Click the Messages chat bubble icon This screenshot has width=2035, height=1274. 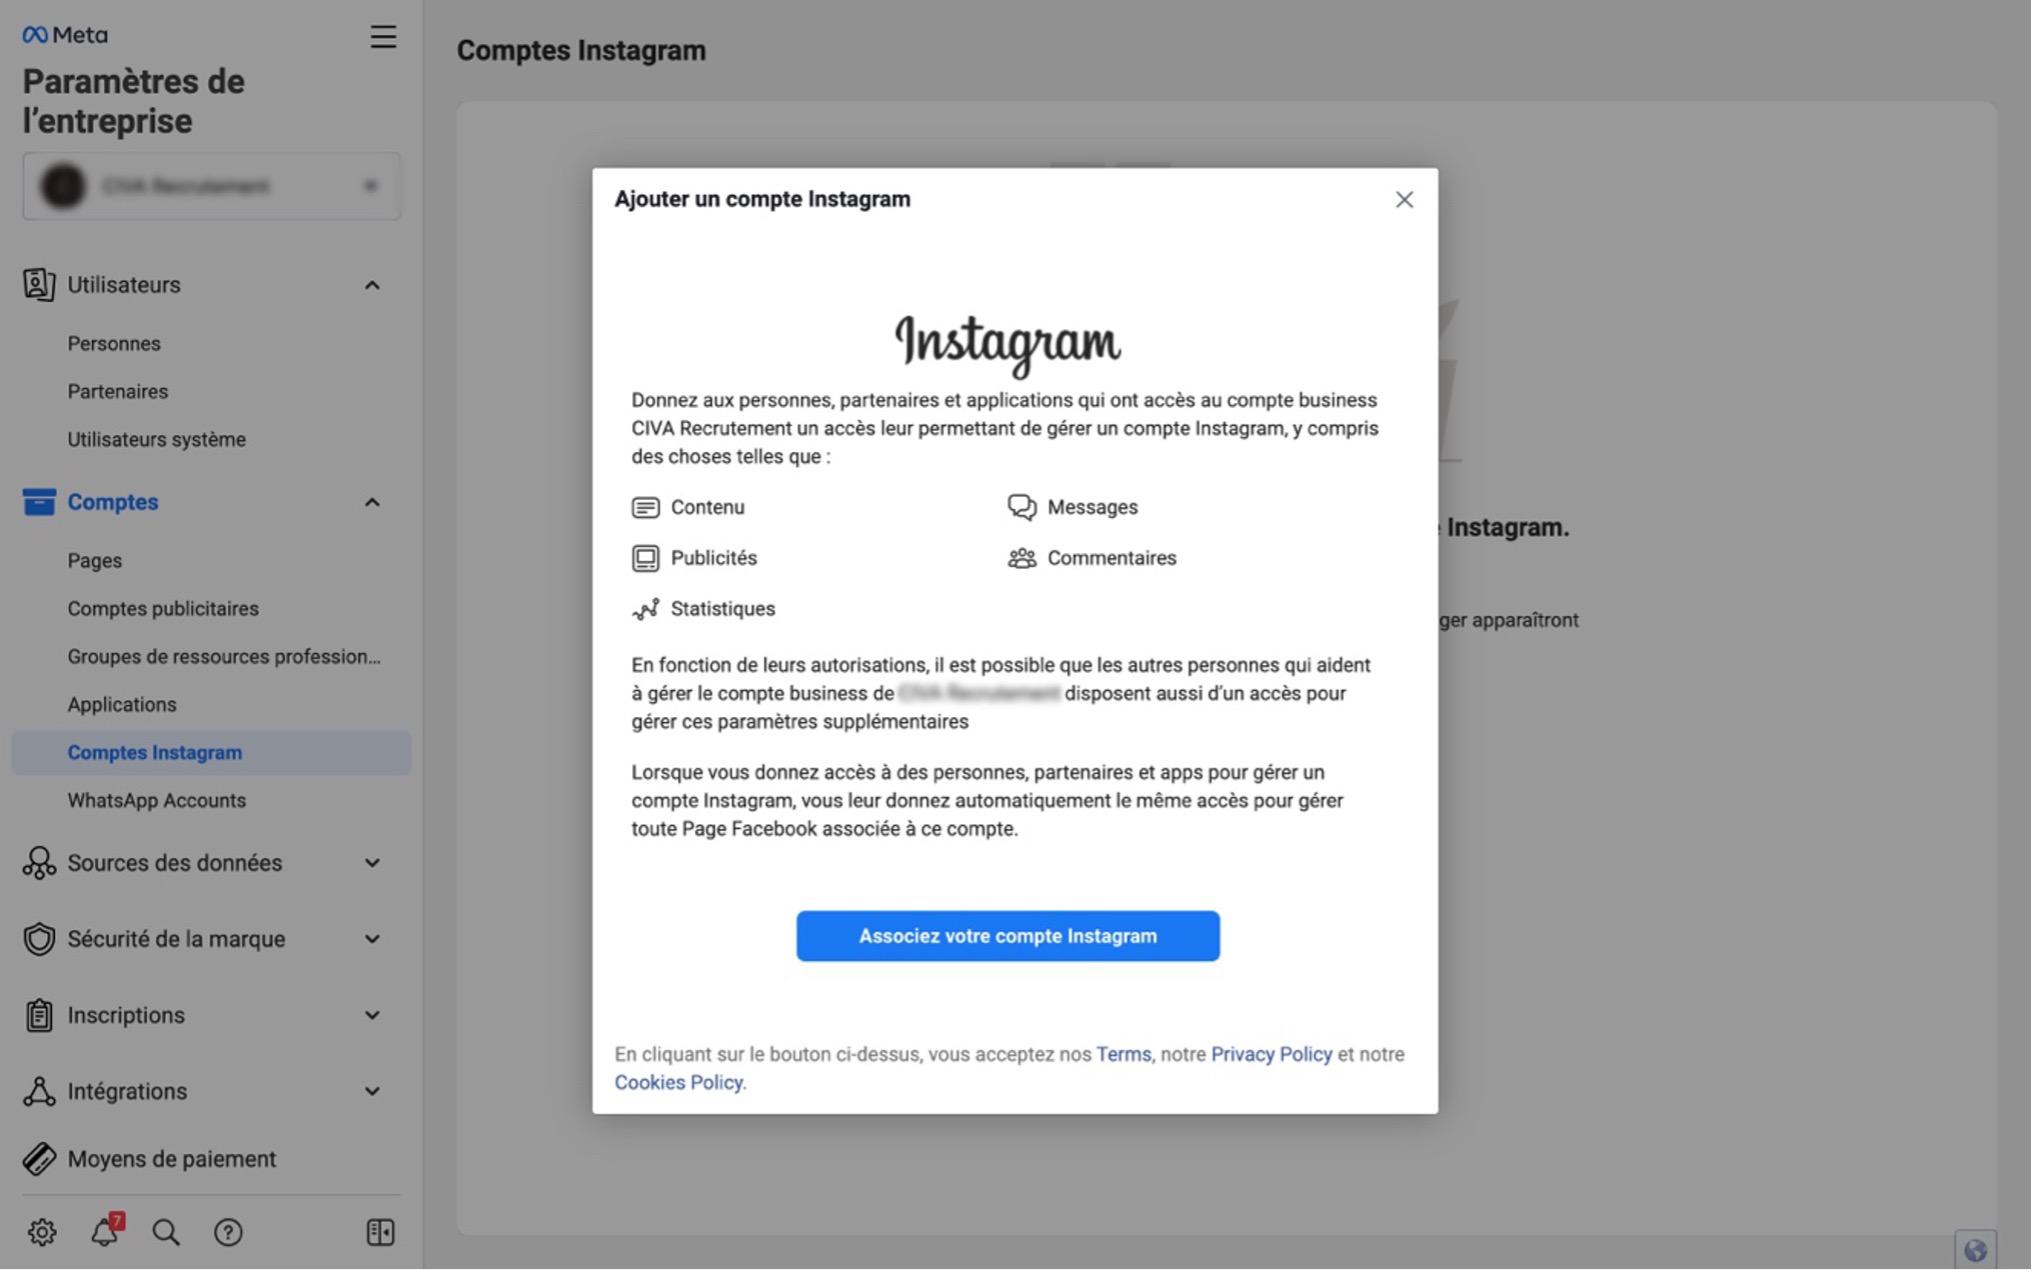1023,508
